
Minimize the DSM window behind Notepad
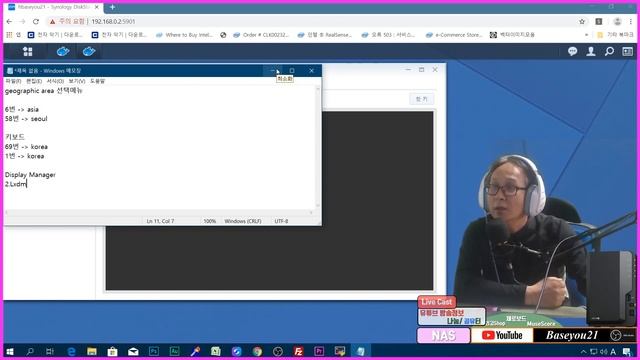(x=408, y=70)
